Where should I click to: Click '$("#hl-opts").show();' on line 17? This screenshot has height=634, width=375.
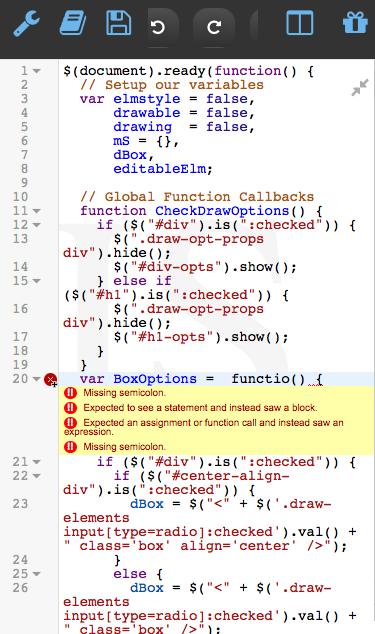point(201,337)
